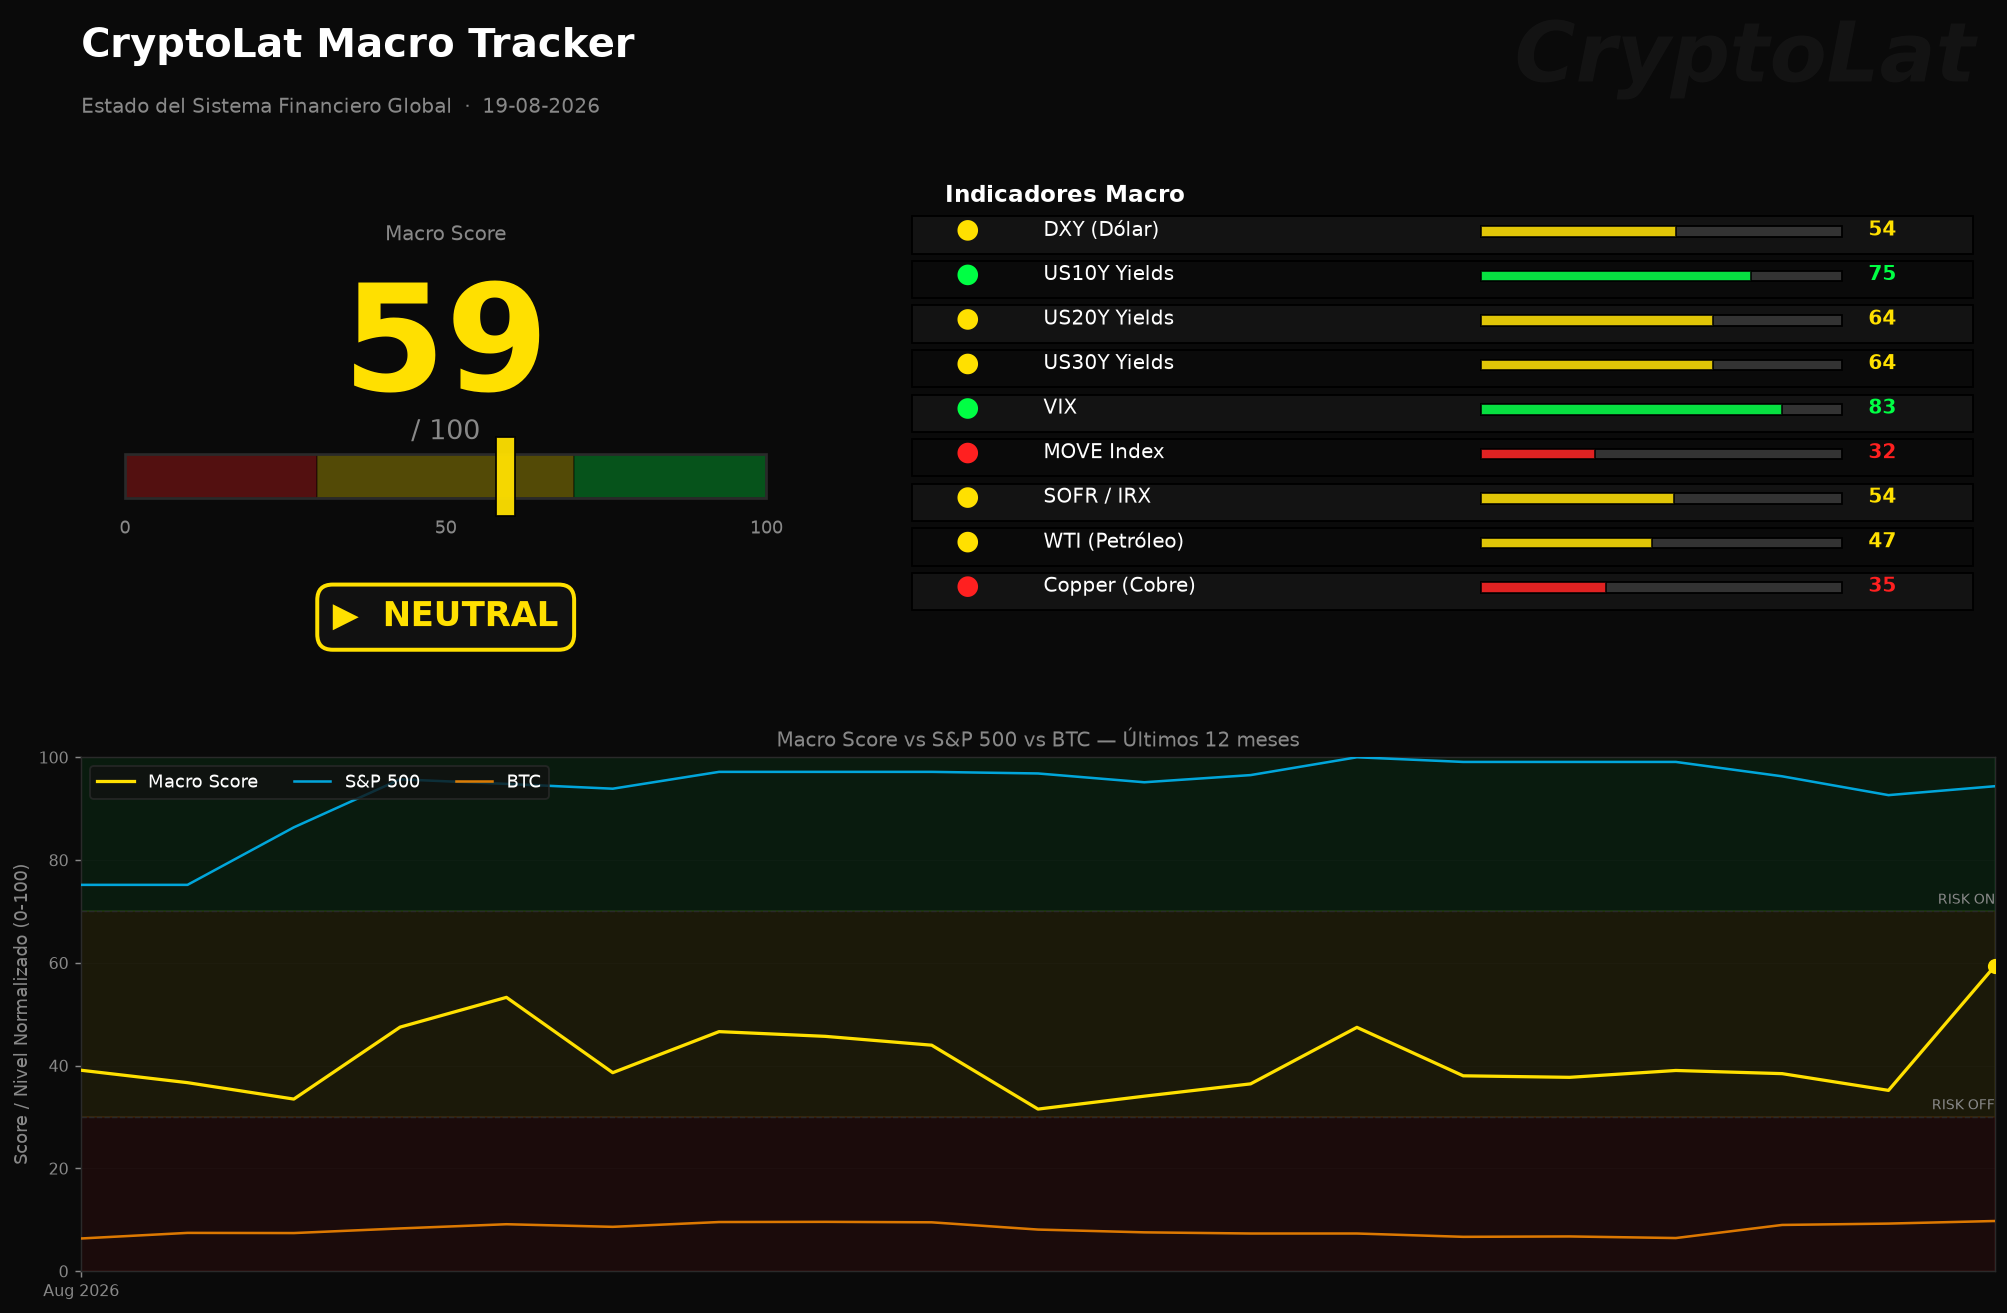
Task: Click the US10Y Yields label
Action: pyautogui.click(x=1108, y=274)
